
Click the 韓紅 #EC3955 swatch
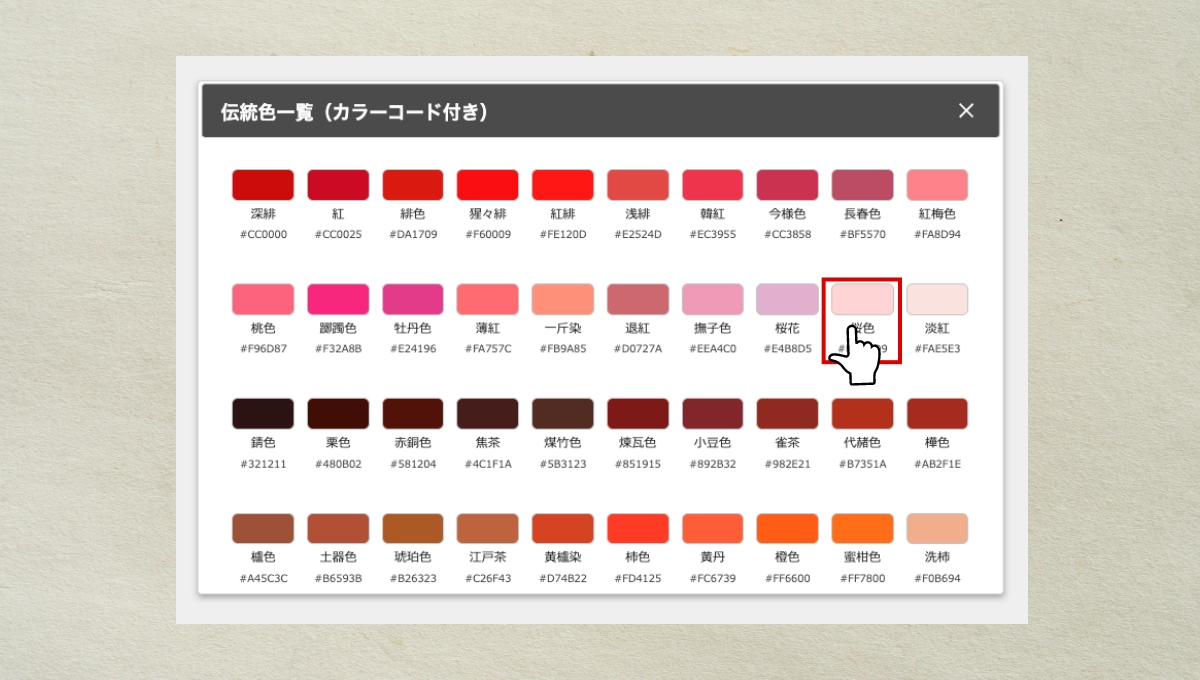pyautogui.click(x=712, y=185)
